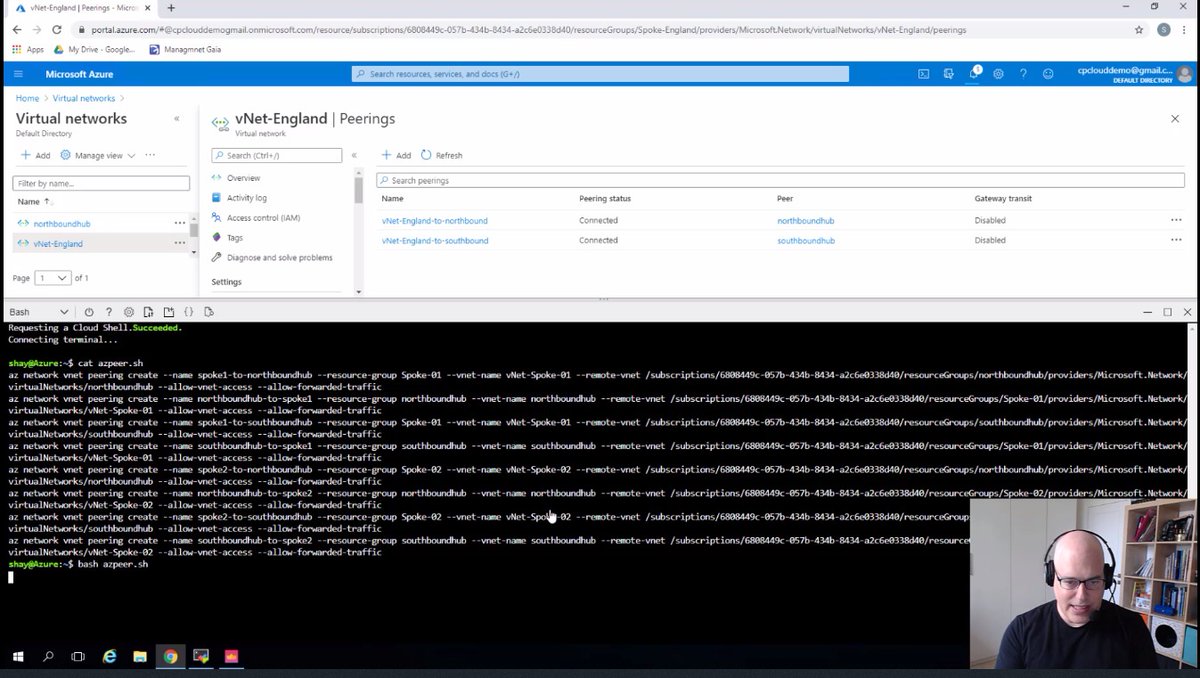Sort virtual networks by Name column

pyautogui.click(x=34, y=201)
